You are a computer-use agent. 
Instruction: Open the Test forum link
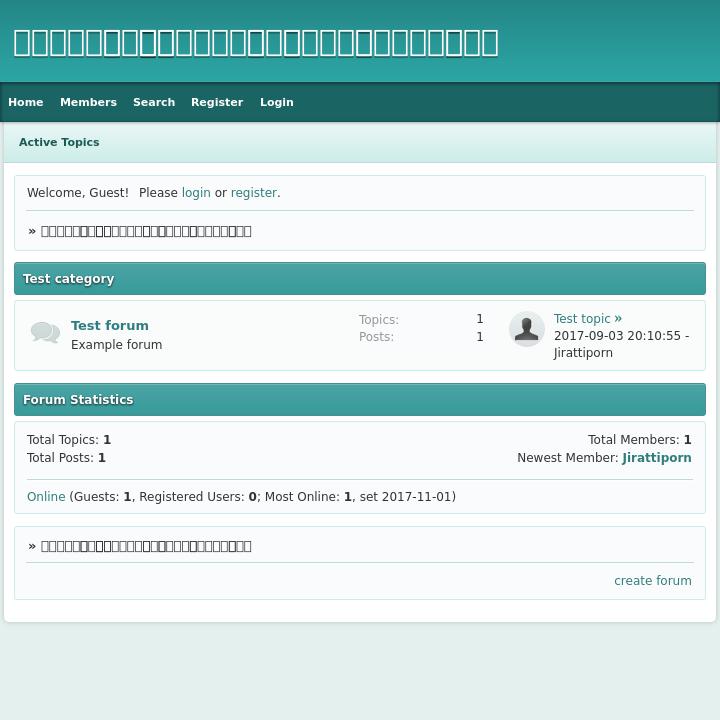point(110,325)
